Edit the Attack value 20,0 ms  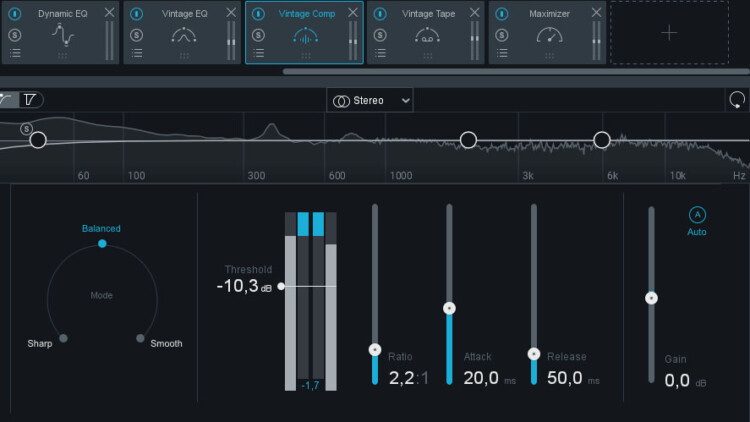pyautogui.click(x=490, y=378)
